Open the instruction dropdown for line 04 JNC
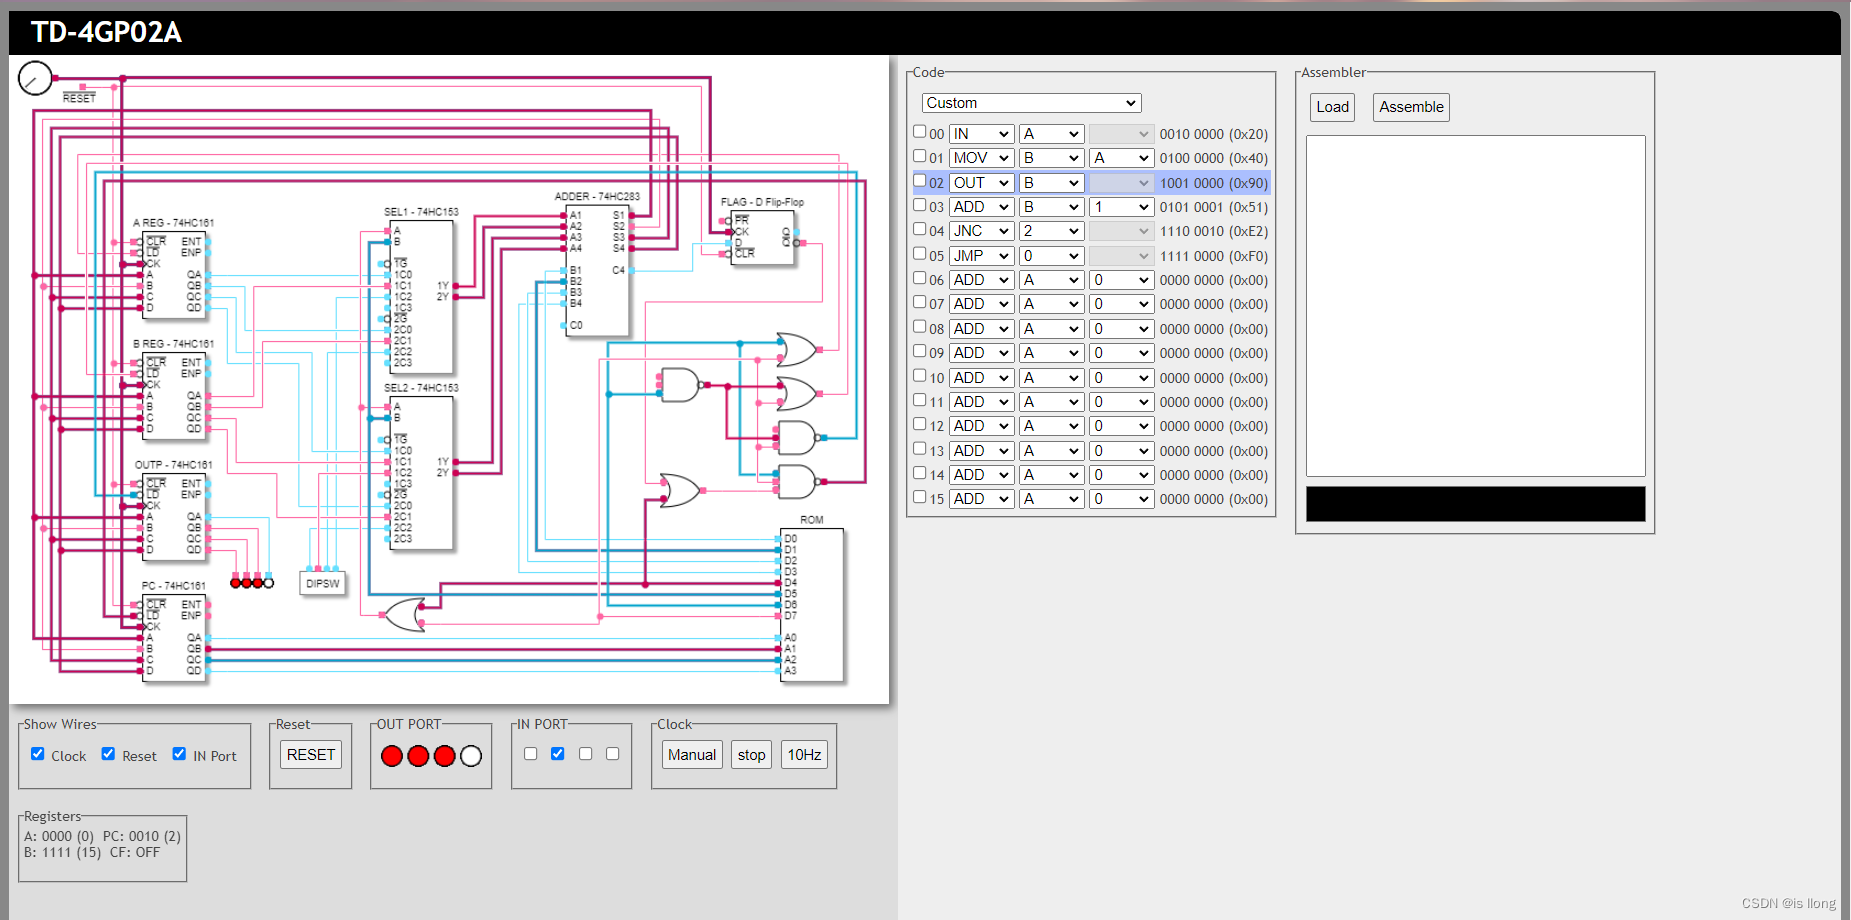 pyautogui.click(x=982, y=231)
